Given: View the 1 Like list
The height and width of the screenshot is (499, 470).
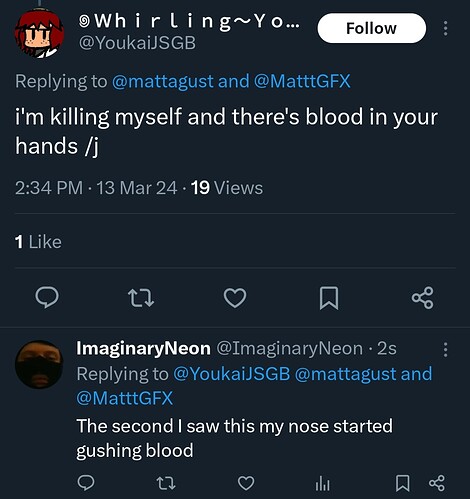Looking at the screenshot, I should point(38,242).
